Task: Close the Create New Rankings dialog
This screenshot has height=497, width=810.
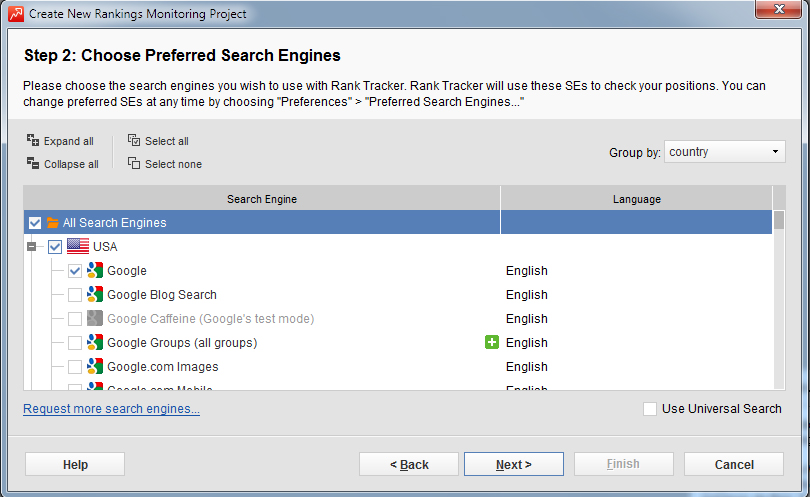Action: tap(779, 9)
